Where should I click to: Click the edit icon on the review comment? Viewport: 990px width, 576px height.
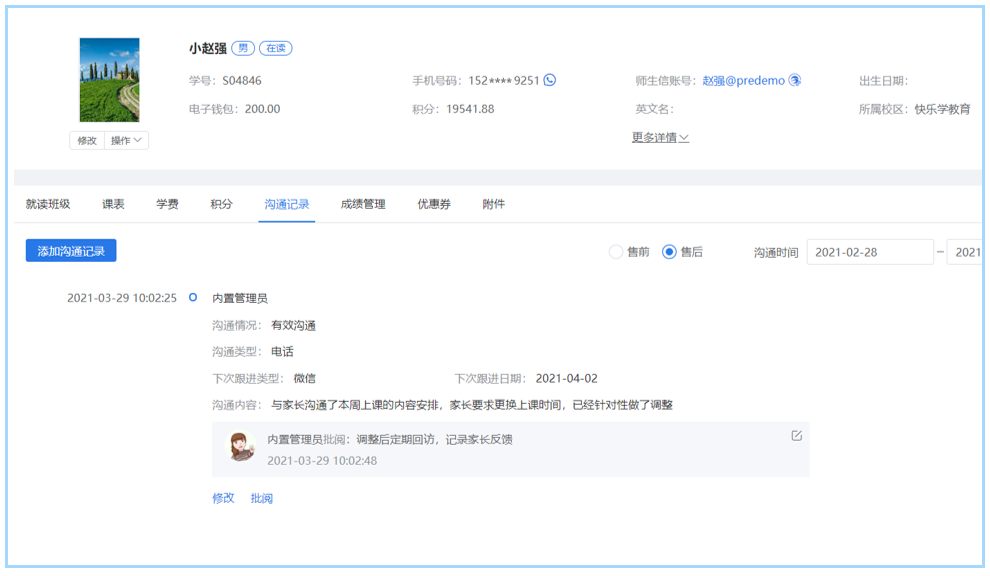(797, 436)
